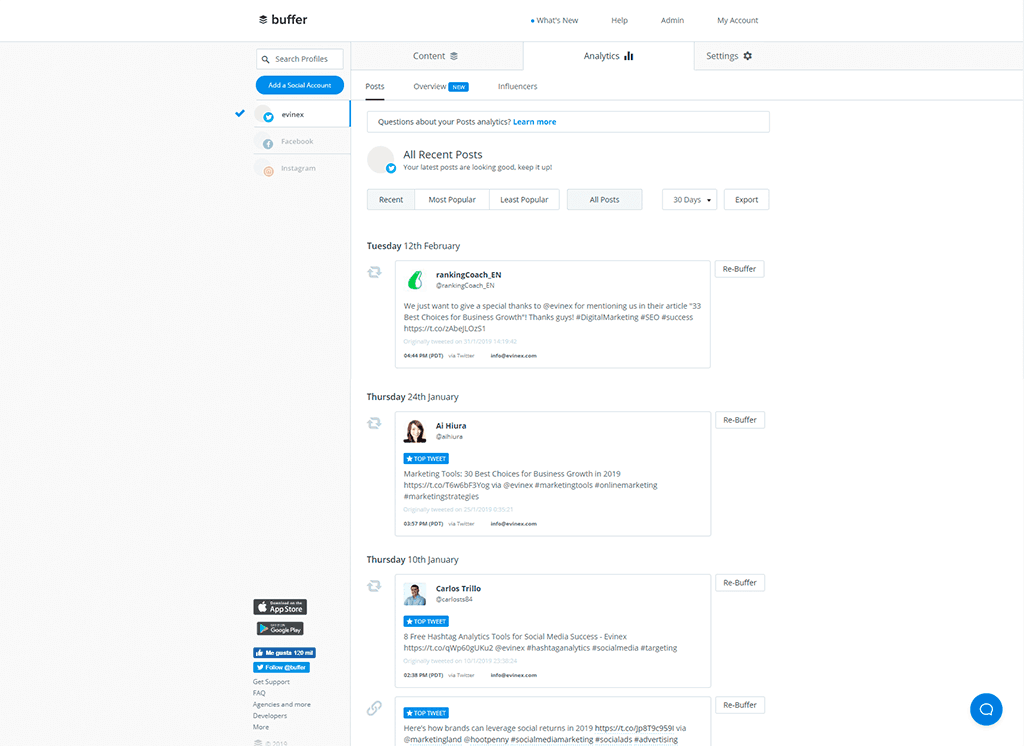
Task: Open the 30 Days range dropdown
Action: 690,200
